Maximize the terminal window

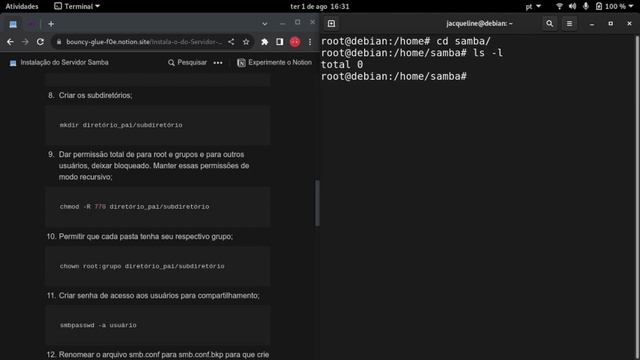tap(611, 24)
